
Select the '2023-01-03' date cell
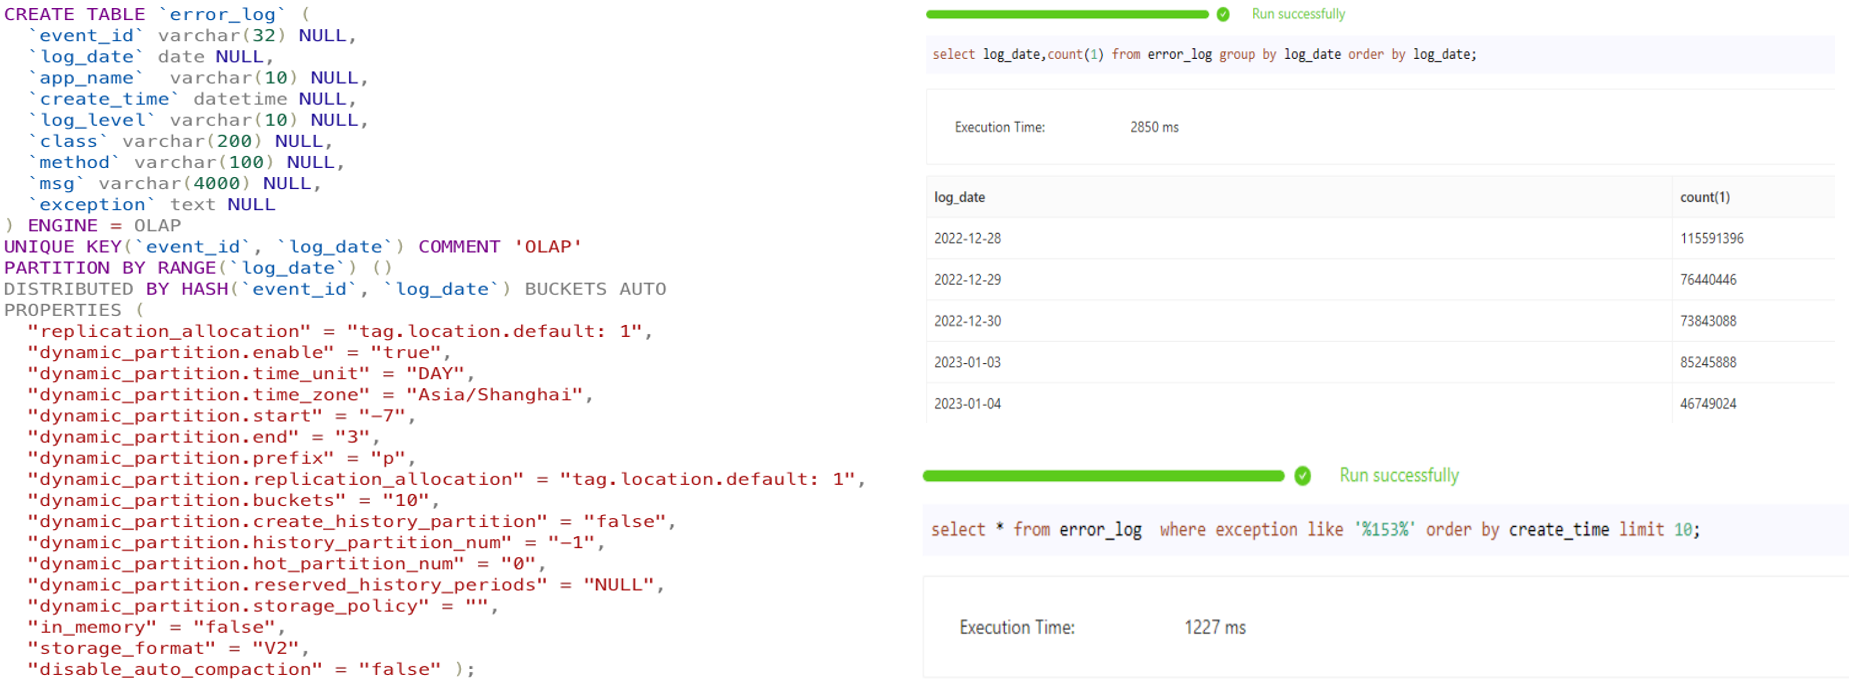click(968, 362)
